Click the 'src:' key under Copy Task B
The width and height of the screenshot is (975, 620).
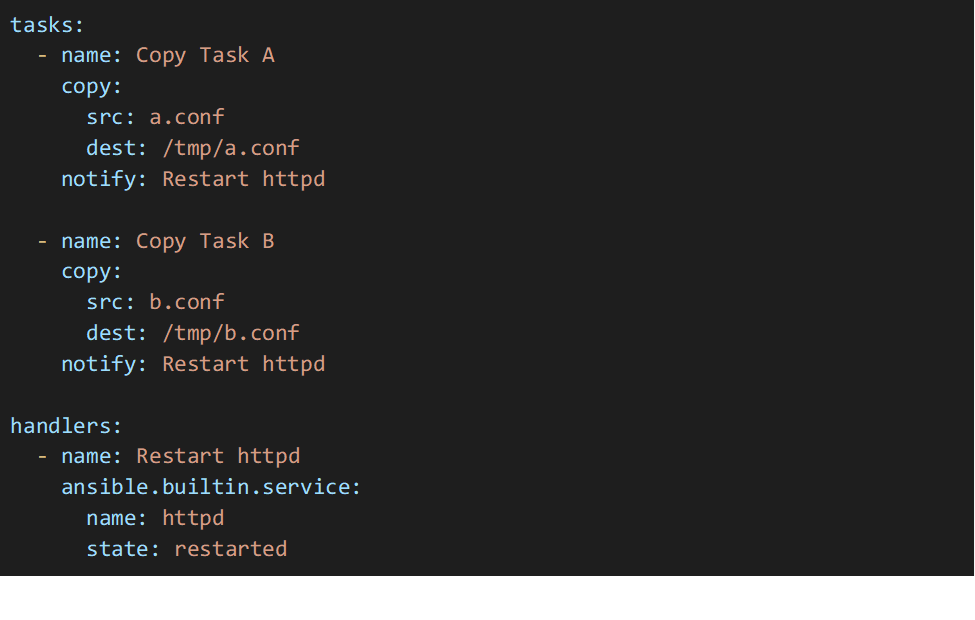pos(110,302)
